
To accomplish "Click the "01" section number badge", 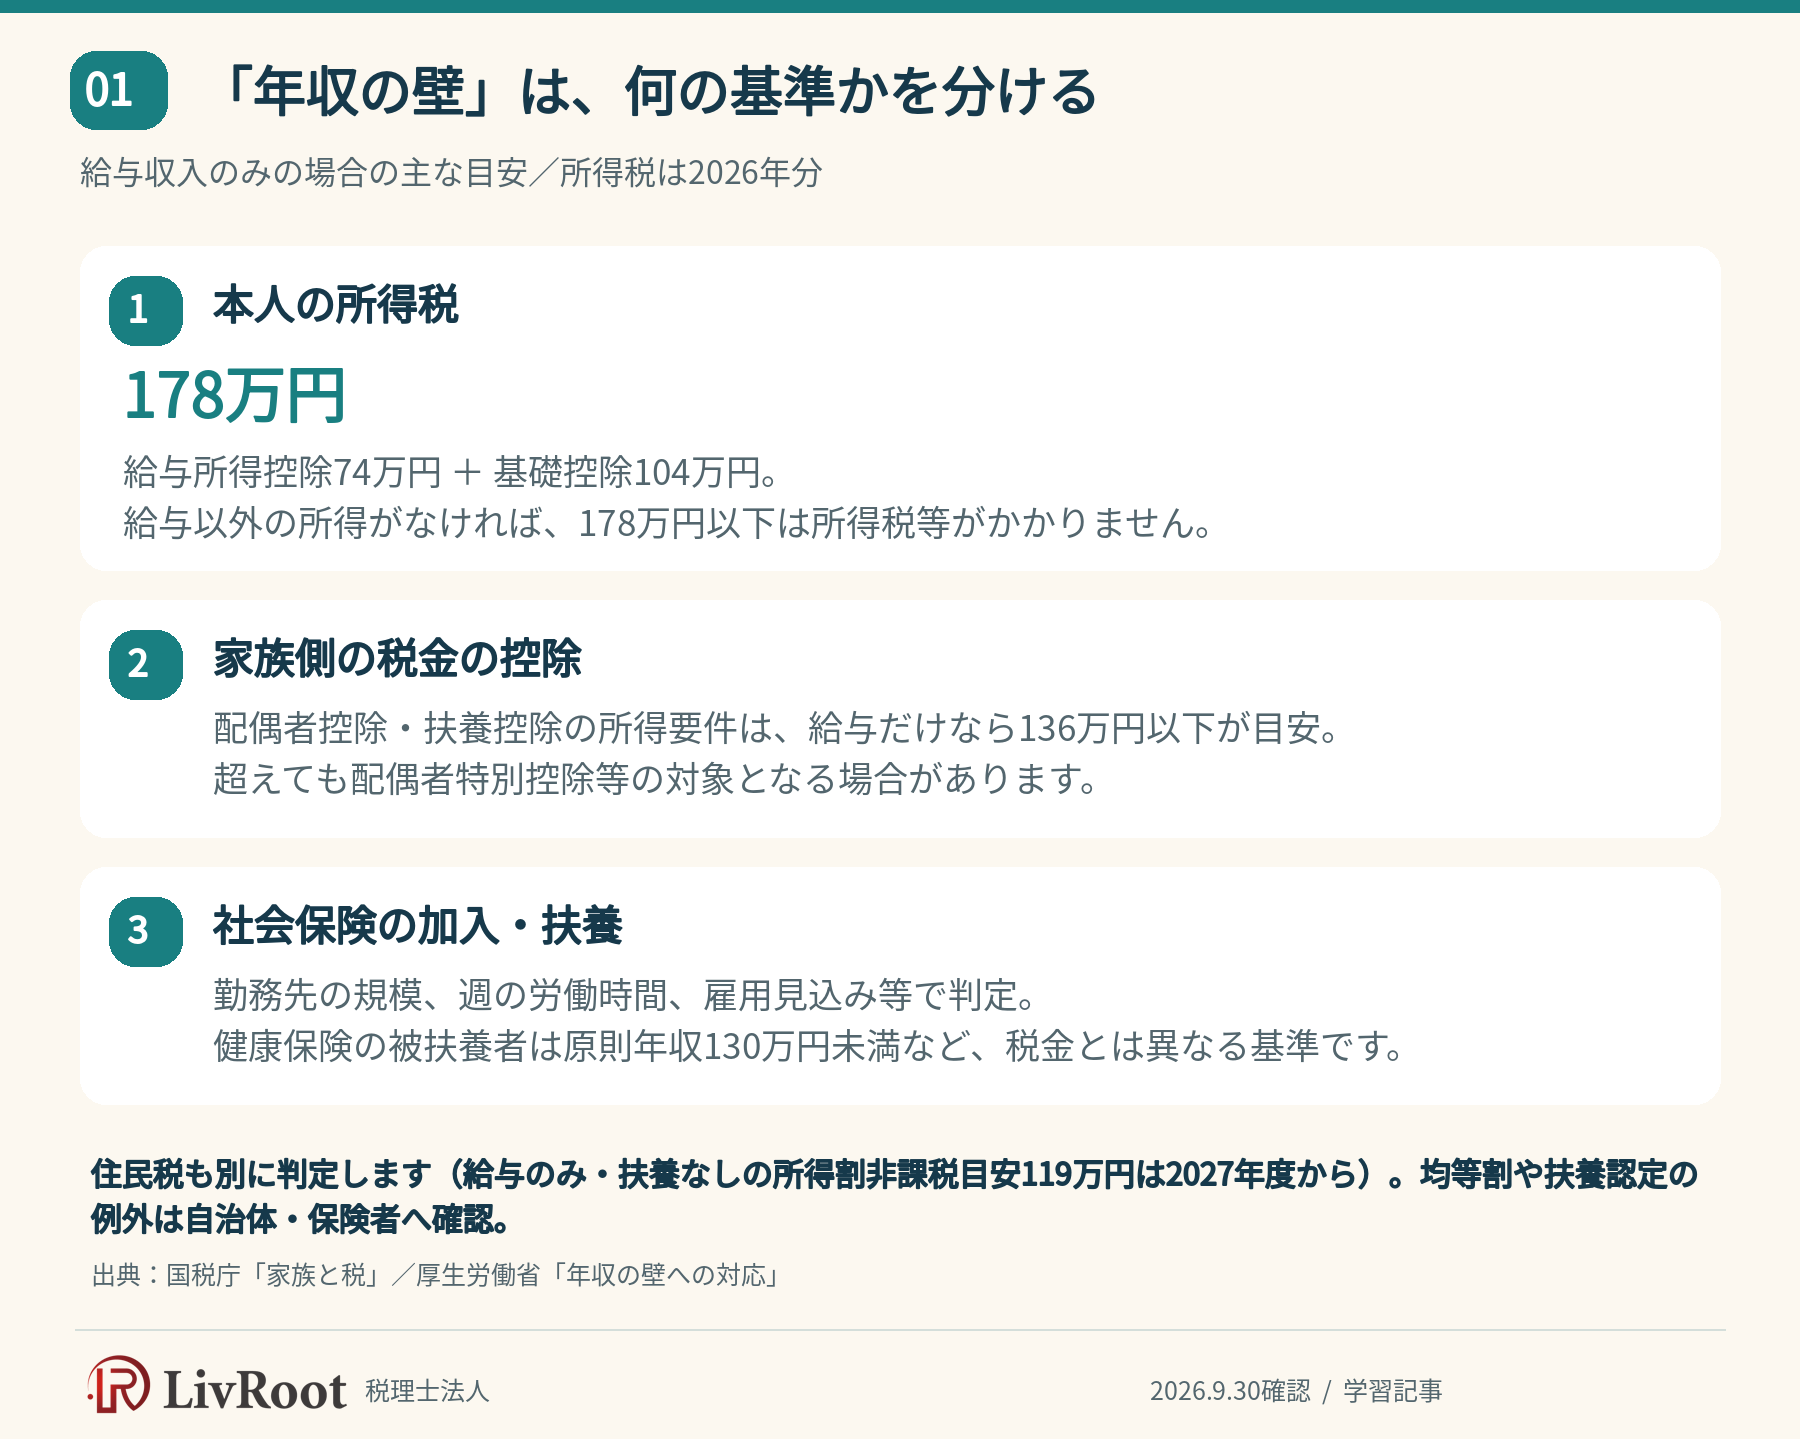I will click(119, 90).
